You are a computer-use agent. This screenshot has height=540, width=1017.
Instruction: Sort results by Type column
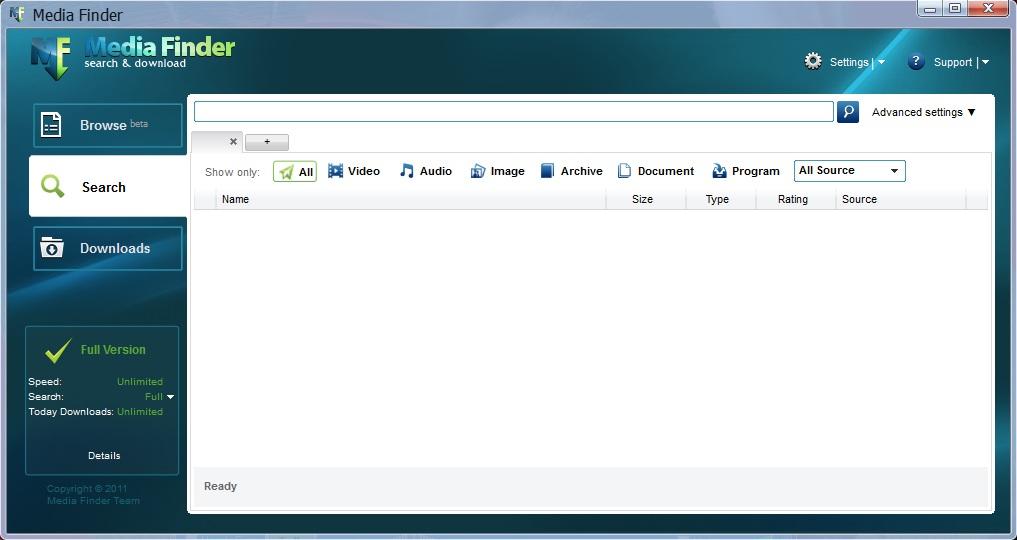721,199
